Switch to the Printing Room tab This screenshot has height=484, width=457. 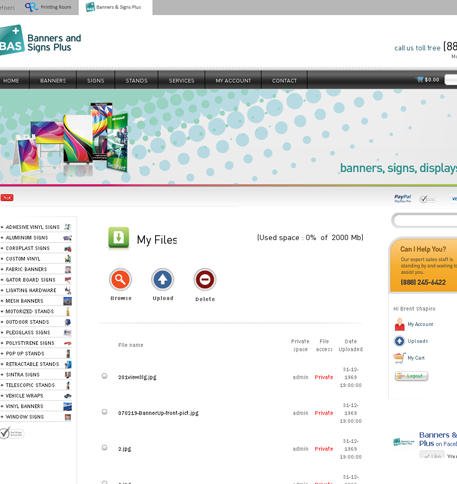coord(48,7)
